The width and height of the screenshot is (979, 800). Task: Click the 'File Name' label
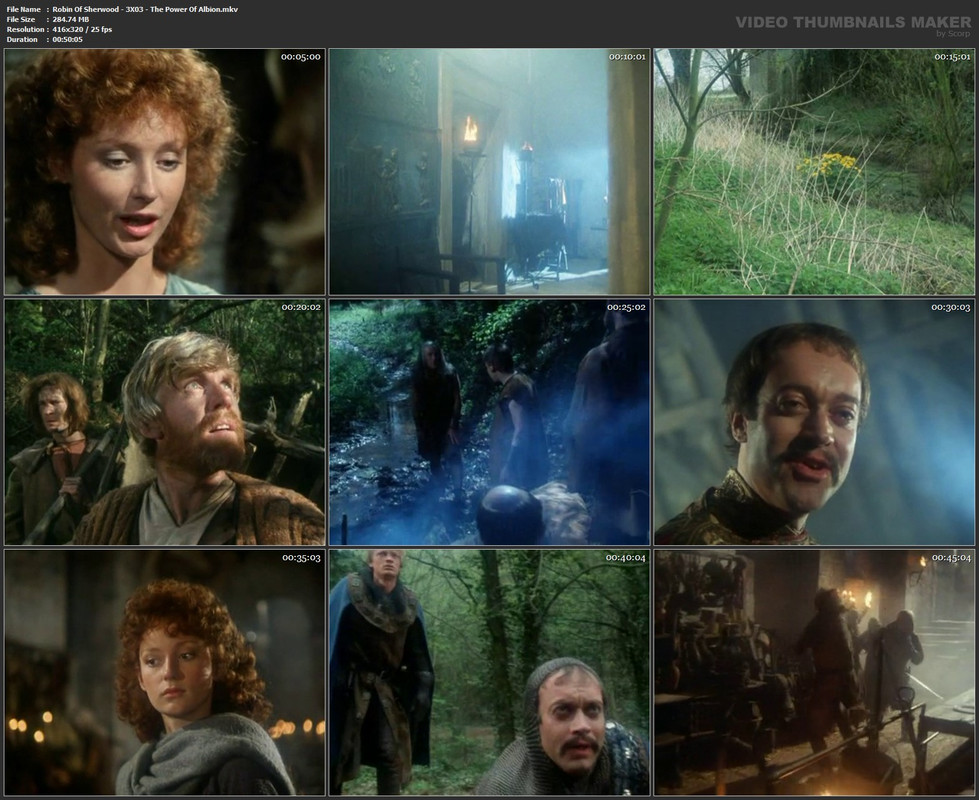click(24, 9)
